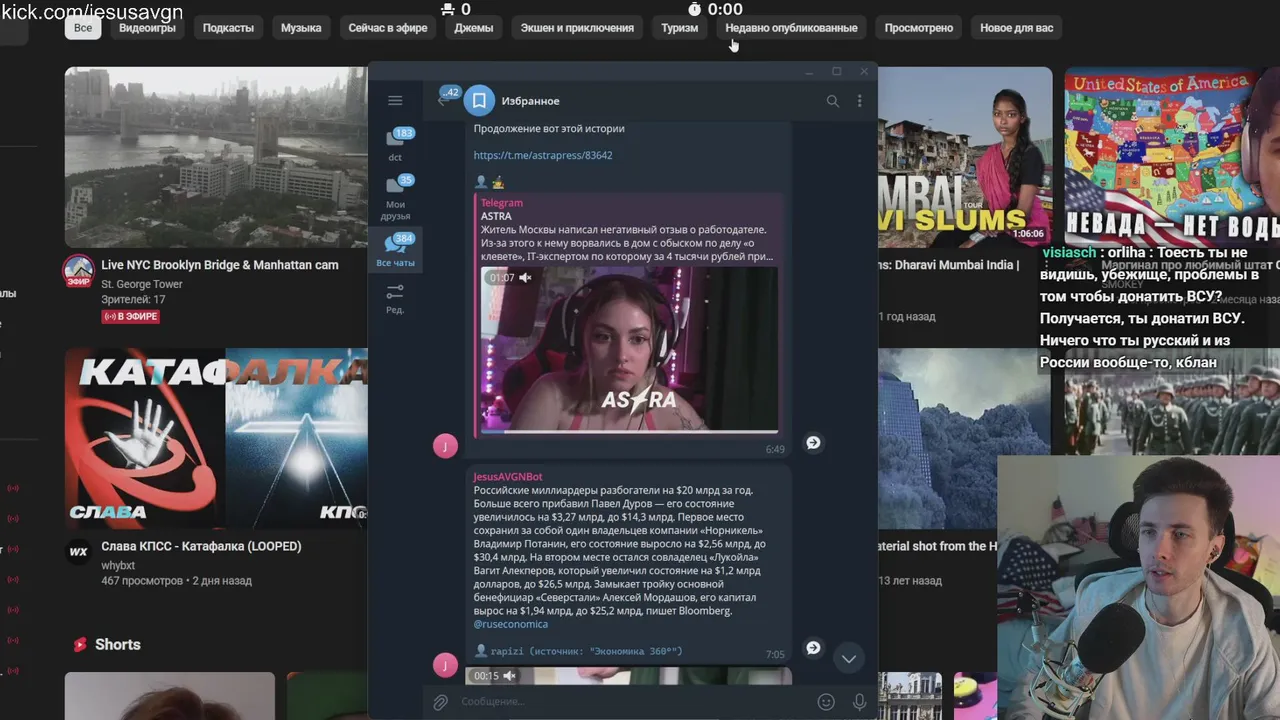Viewport: 1280px width, 720px height.
Task: Open the Катафалка video thumbnail
Action: tap(216, 438)
